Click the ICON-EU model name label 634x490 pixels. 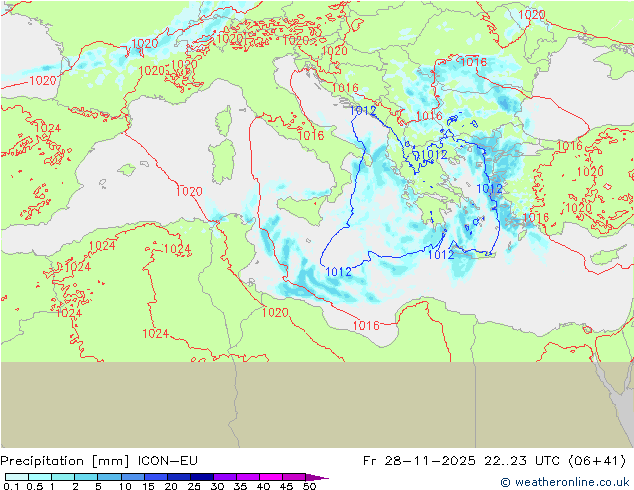coord(167,460)
